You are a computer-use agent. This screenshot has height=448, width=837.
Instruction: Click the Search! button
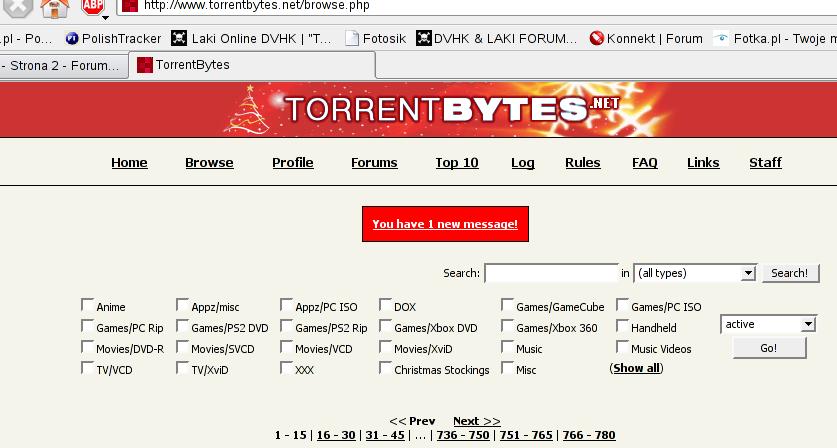[790, 273]
